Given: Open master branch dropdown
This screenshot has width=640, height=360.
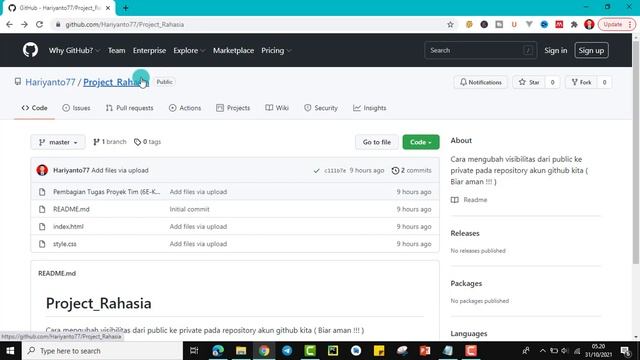Looking at the screenshot, I should [58, 142].
